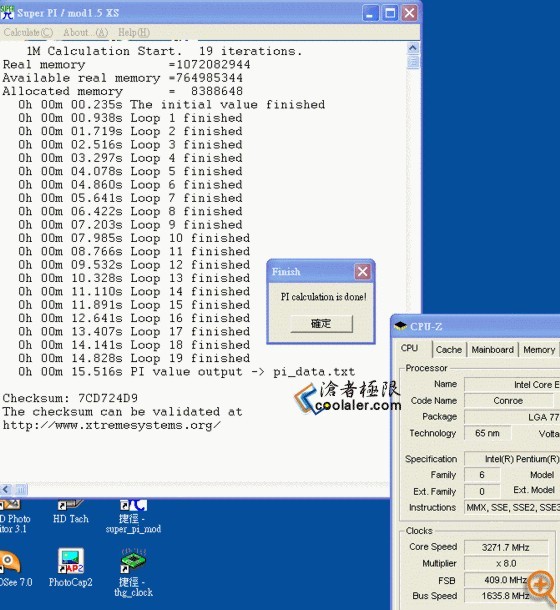
Task: Click the Bus Speed 1635.8 MHz value
Action: [x=506, y=596]
